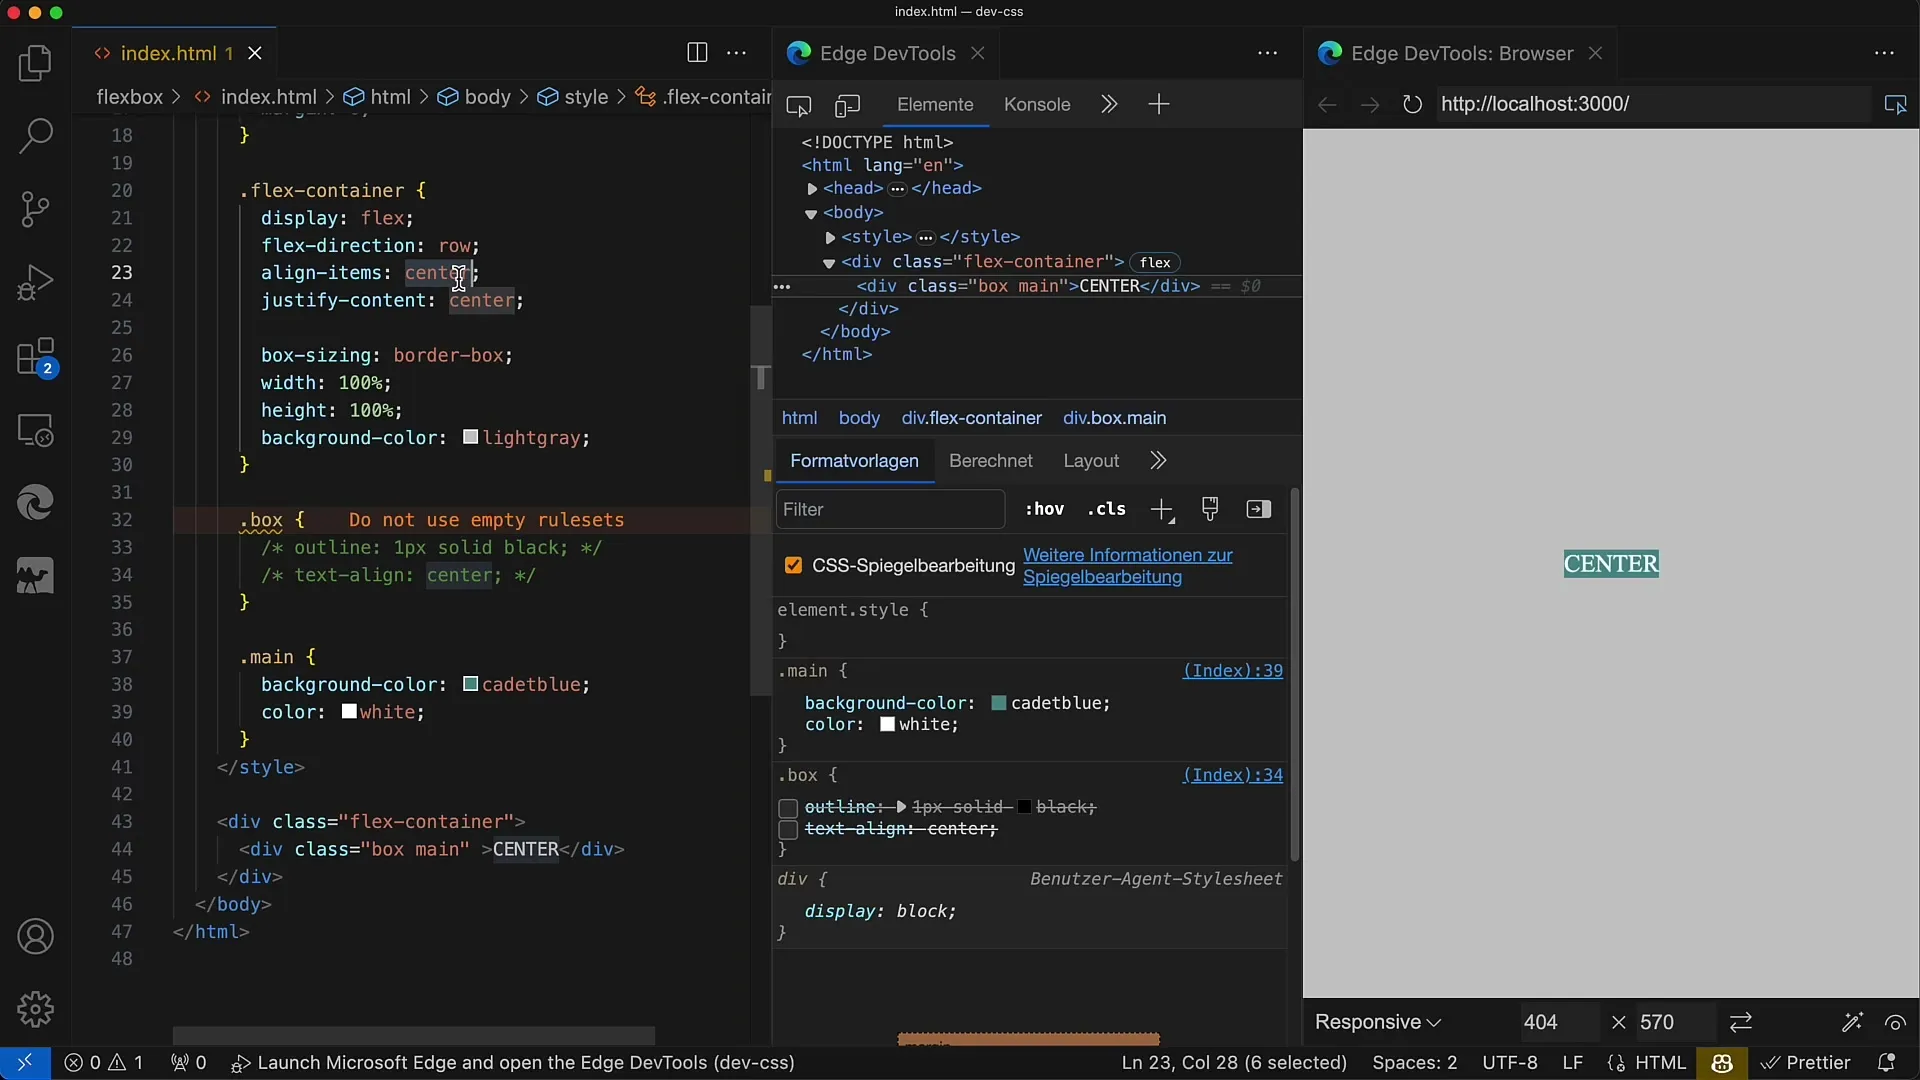Reload the localhost page in browser
The height and width of the screenshot is (1080, 1920).
1412,104
